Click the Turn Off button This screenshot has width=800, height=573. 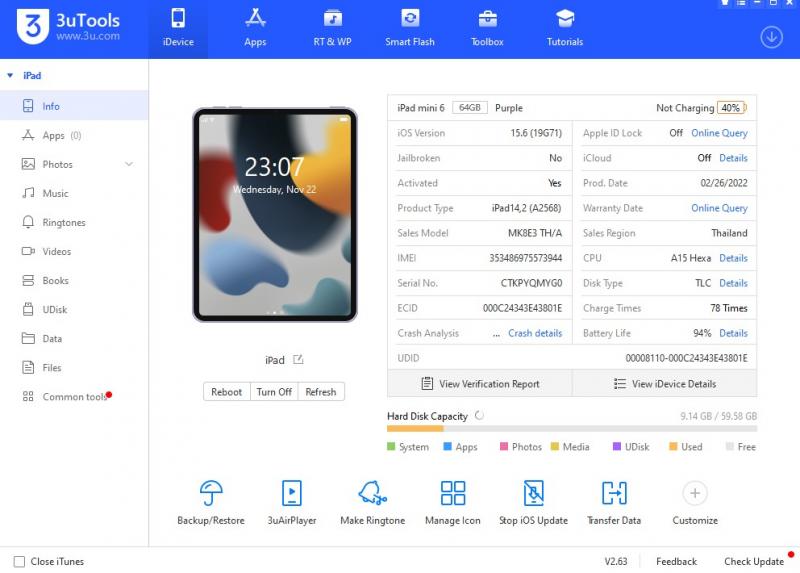[x=274, y=392]
